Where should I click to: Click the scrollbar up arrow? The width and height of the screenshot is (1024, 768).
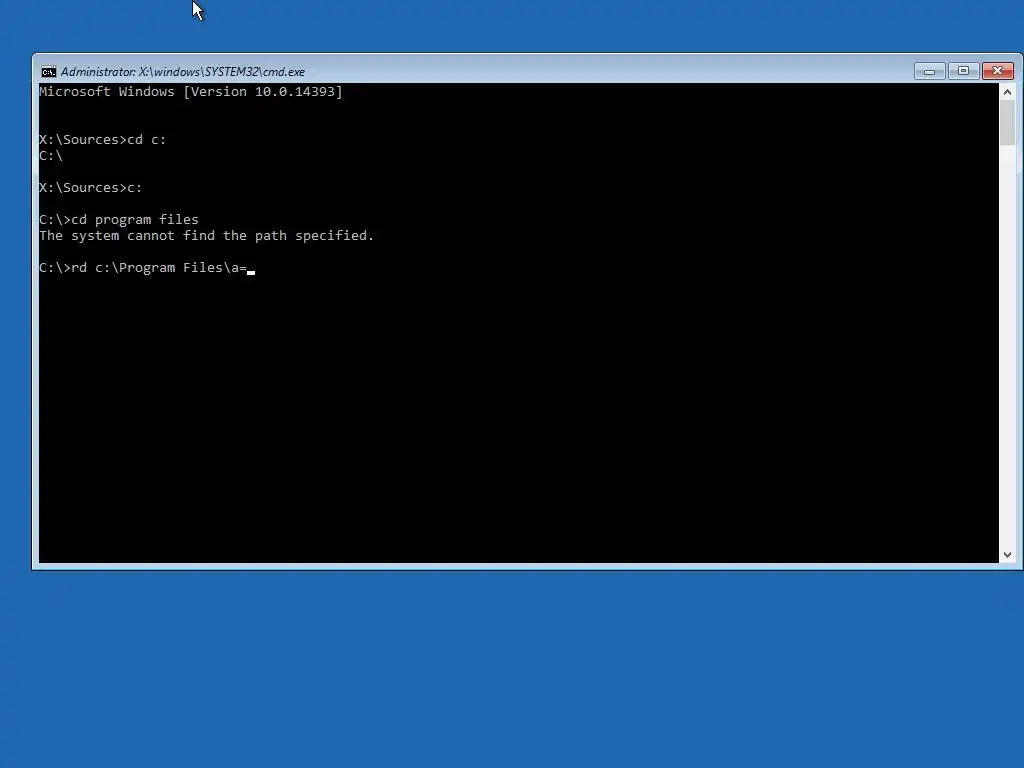pyautogui.click(x=1007, y=92)
